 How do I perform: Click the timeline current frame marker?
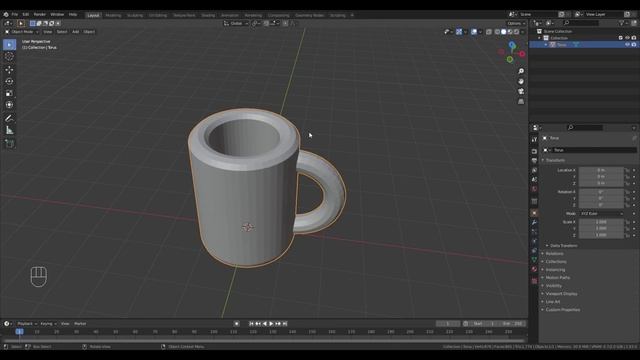[x=19, y=331]
